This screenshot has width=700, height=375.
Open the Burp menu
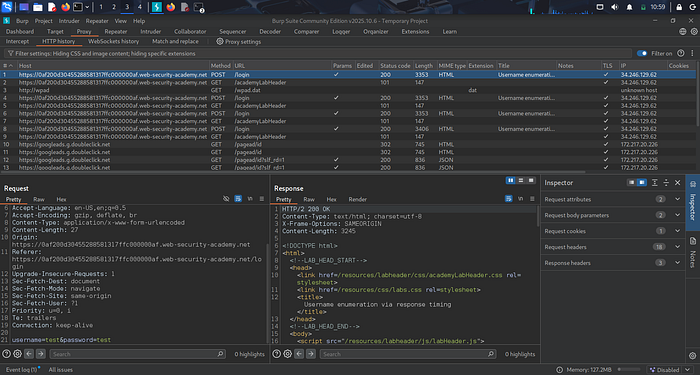coord(22,21)
